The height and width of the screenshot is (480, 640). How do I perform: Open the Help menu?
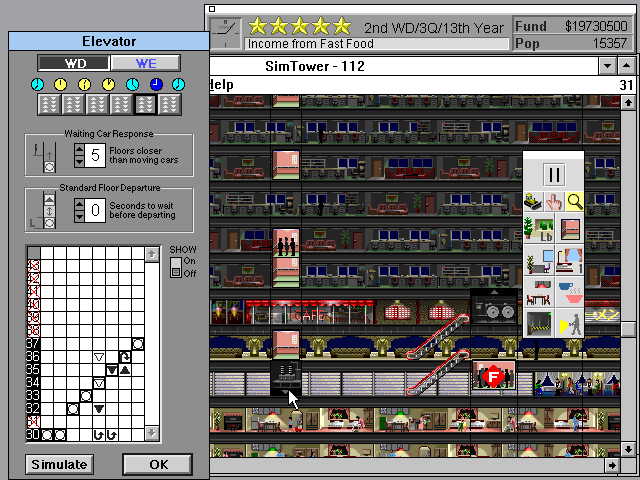[222, 85]
